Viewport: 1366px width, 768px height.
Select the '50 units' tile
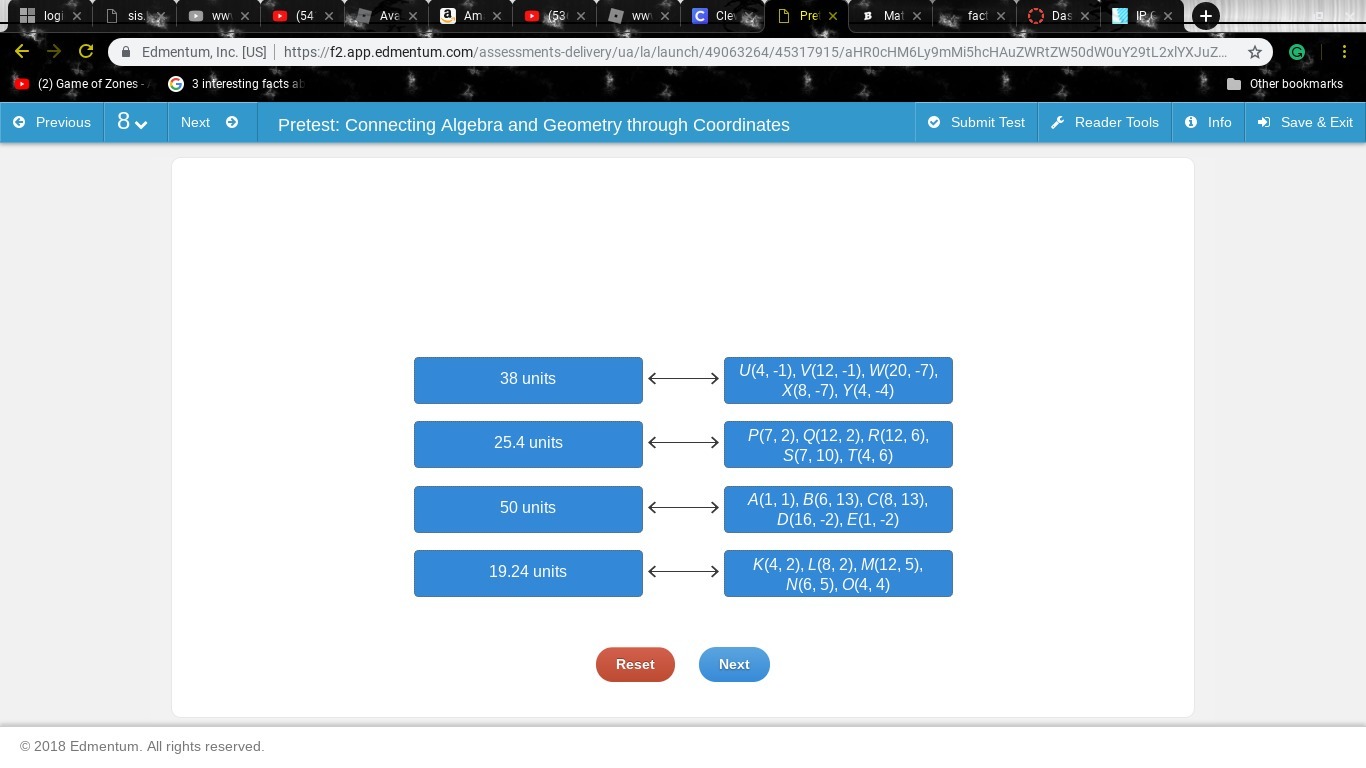(x=528, y=509)
